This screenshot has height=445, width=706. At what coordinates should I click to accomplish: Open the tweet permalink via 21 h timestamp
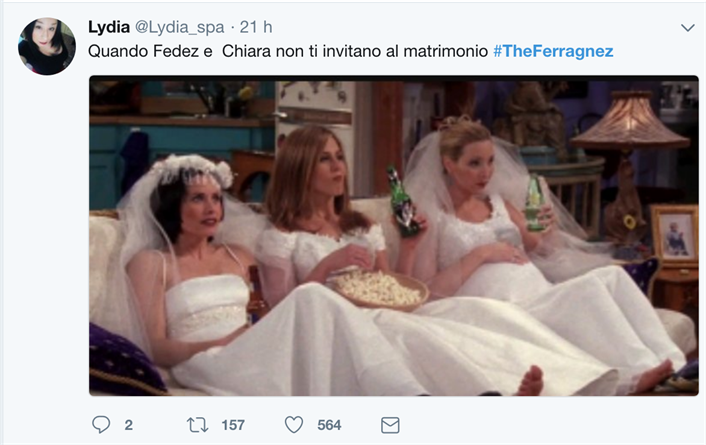(256, 27)
